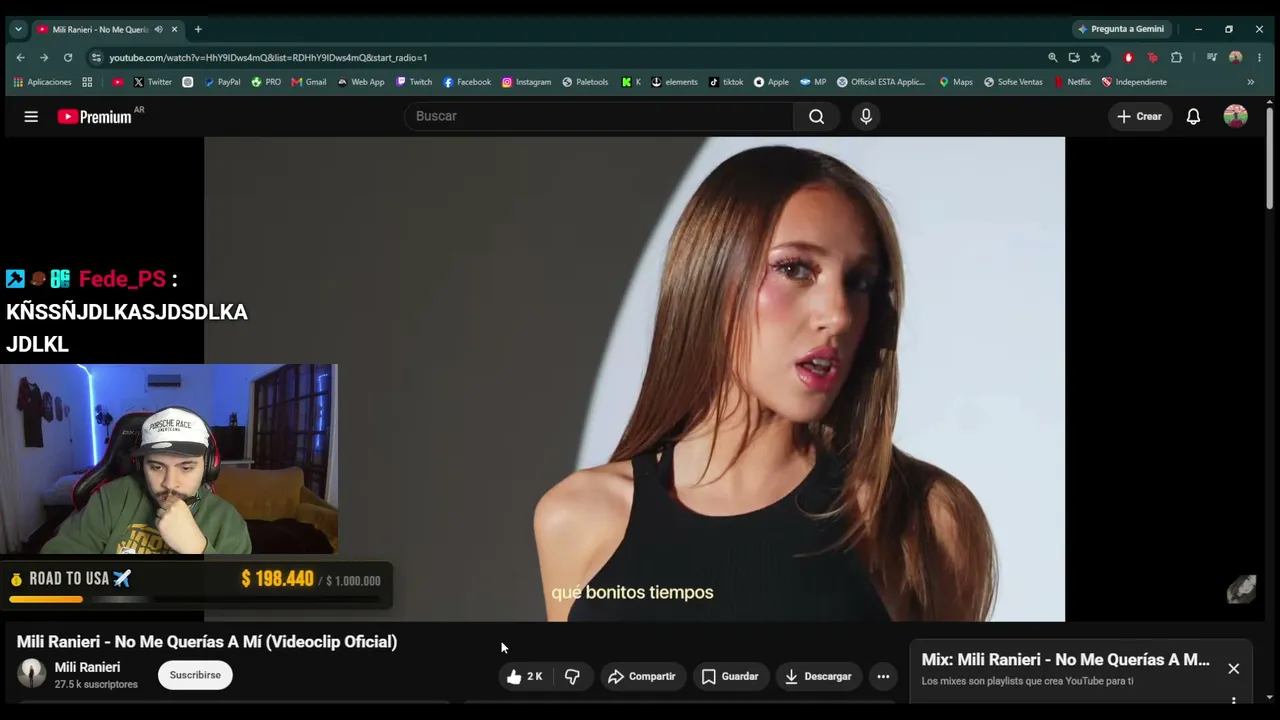Viewport: 1280px width, 720px height.
Task: Open browser zoom magnifier in address bar
Action: [x=1052, y=58]
